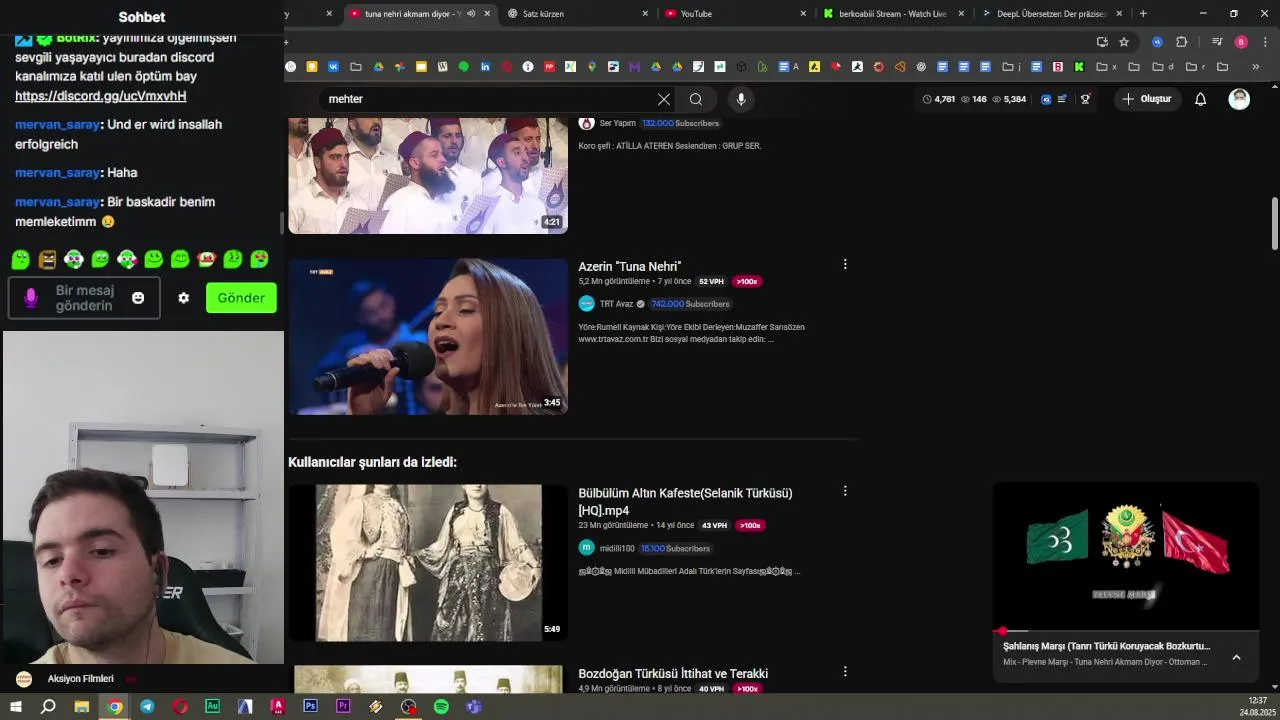Switch to the YouTube tab
The width and height of the screenshot is (1280, 720).
(x=736, y=14)
